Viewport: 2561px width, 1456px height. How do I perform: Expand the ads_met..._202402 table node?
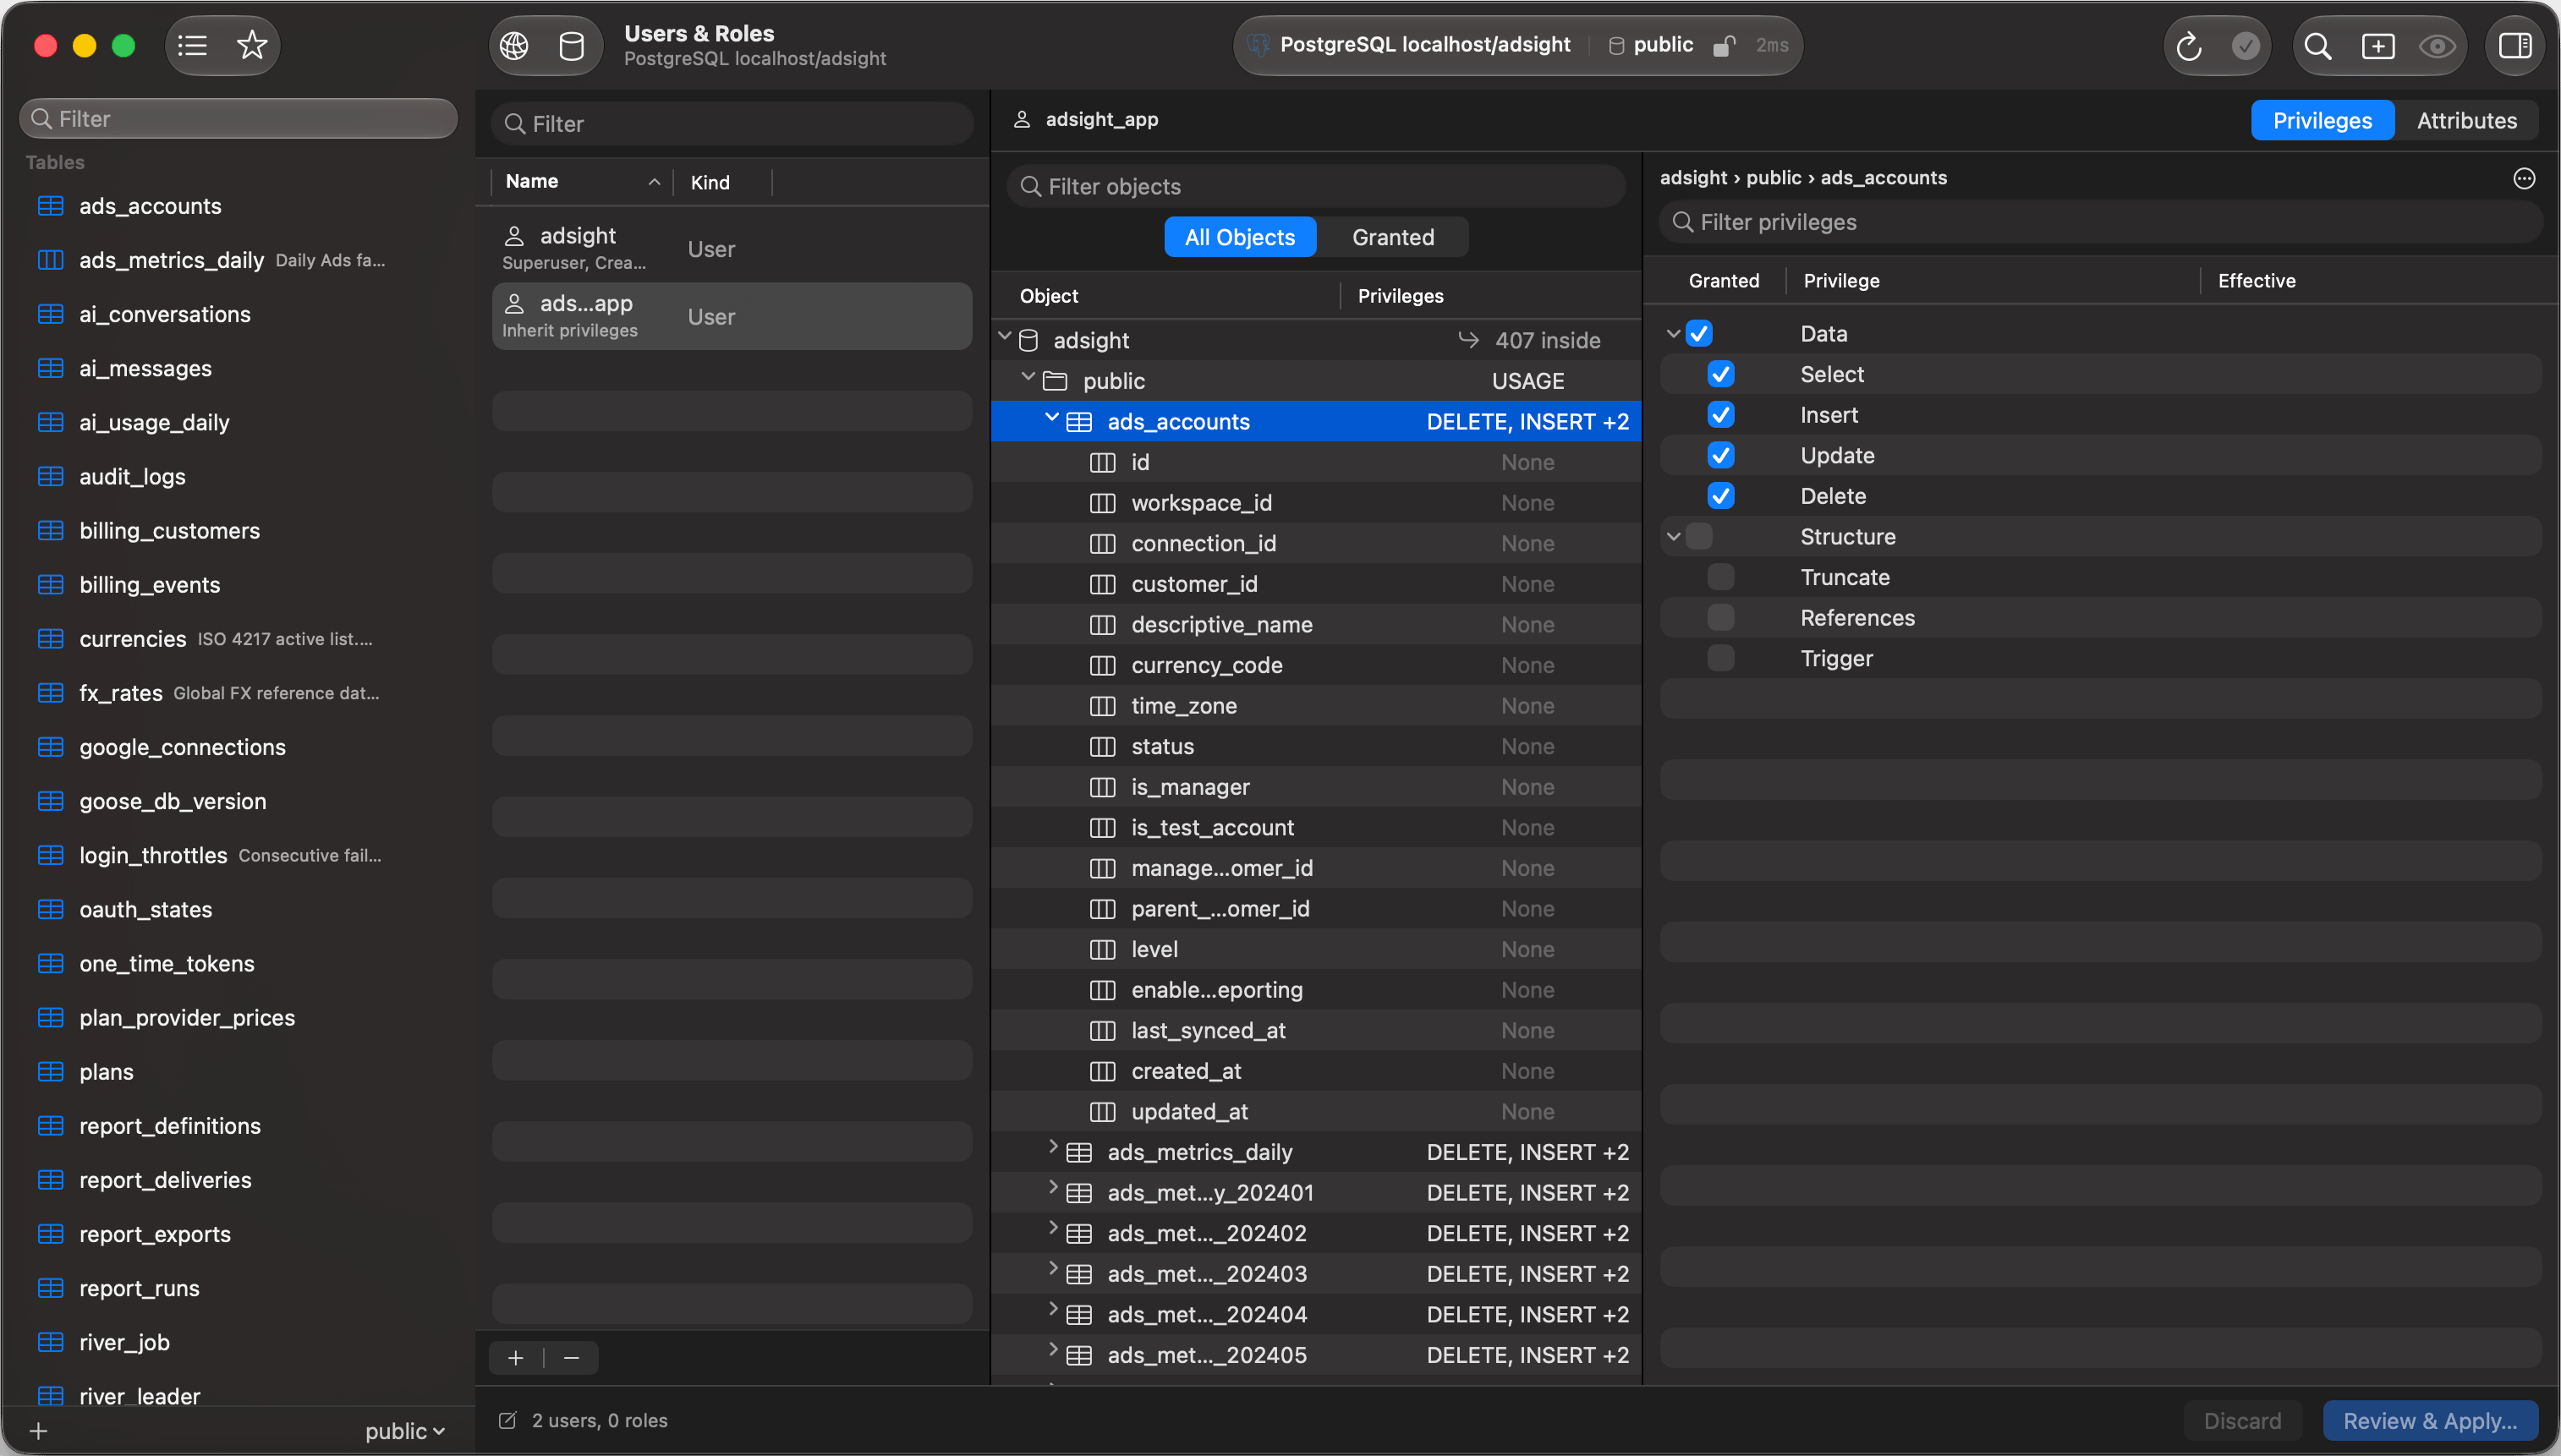click(1052, 1229)
